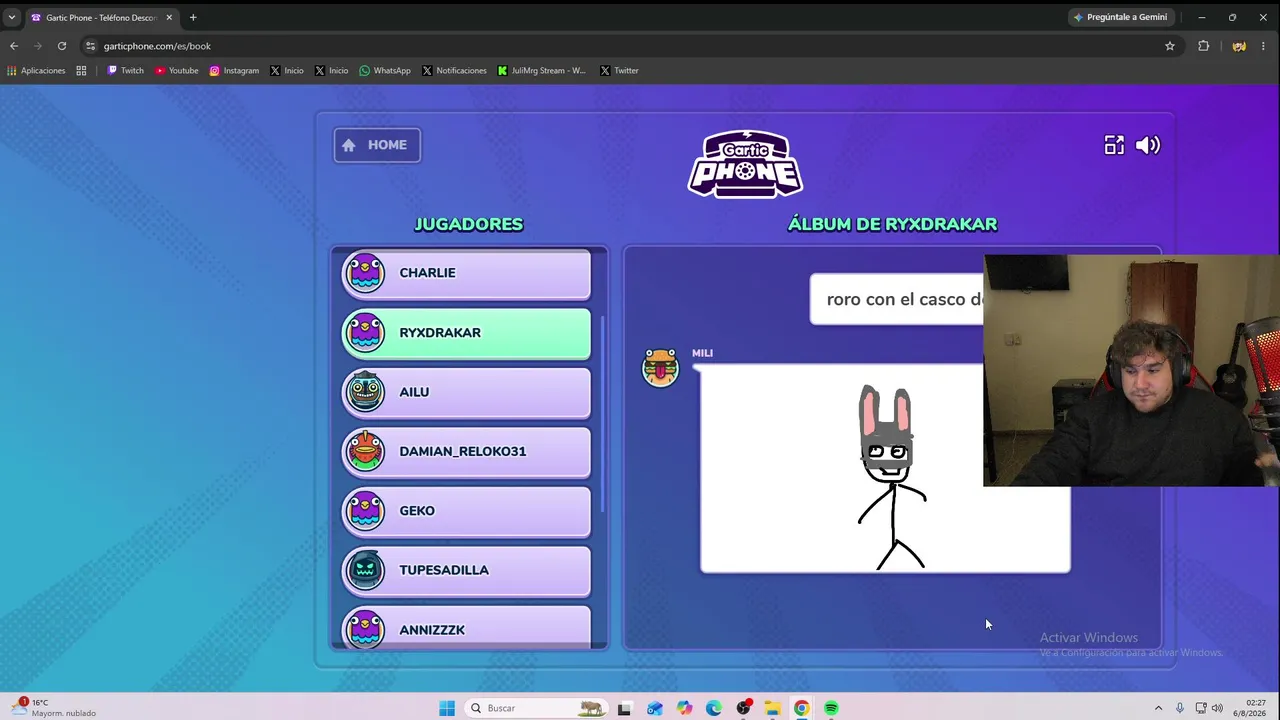
Task: Open the Notificaciones bookmark
Action: [454, 71]
